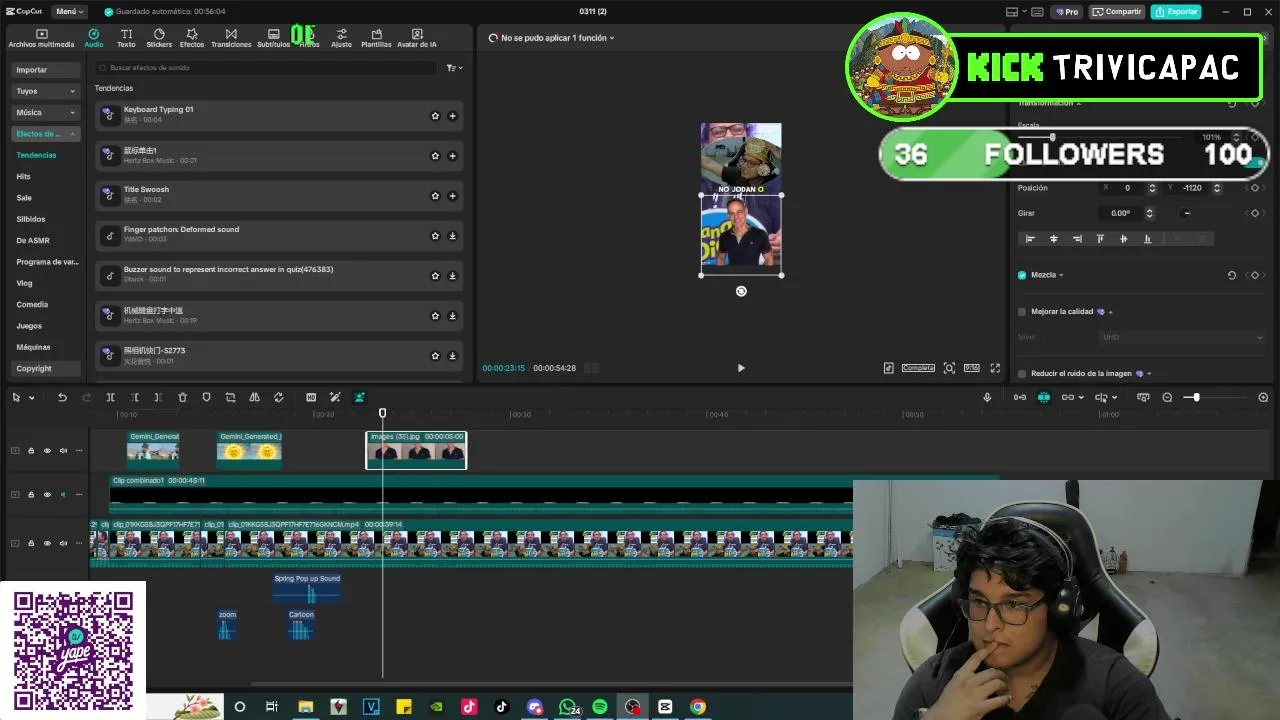Open the sound effects filter dropdown
This screenshot has width=1280, height=720.
pyautogui.click(x=454, y=68)
